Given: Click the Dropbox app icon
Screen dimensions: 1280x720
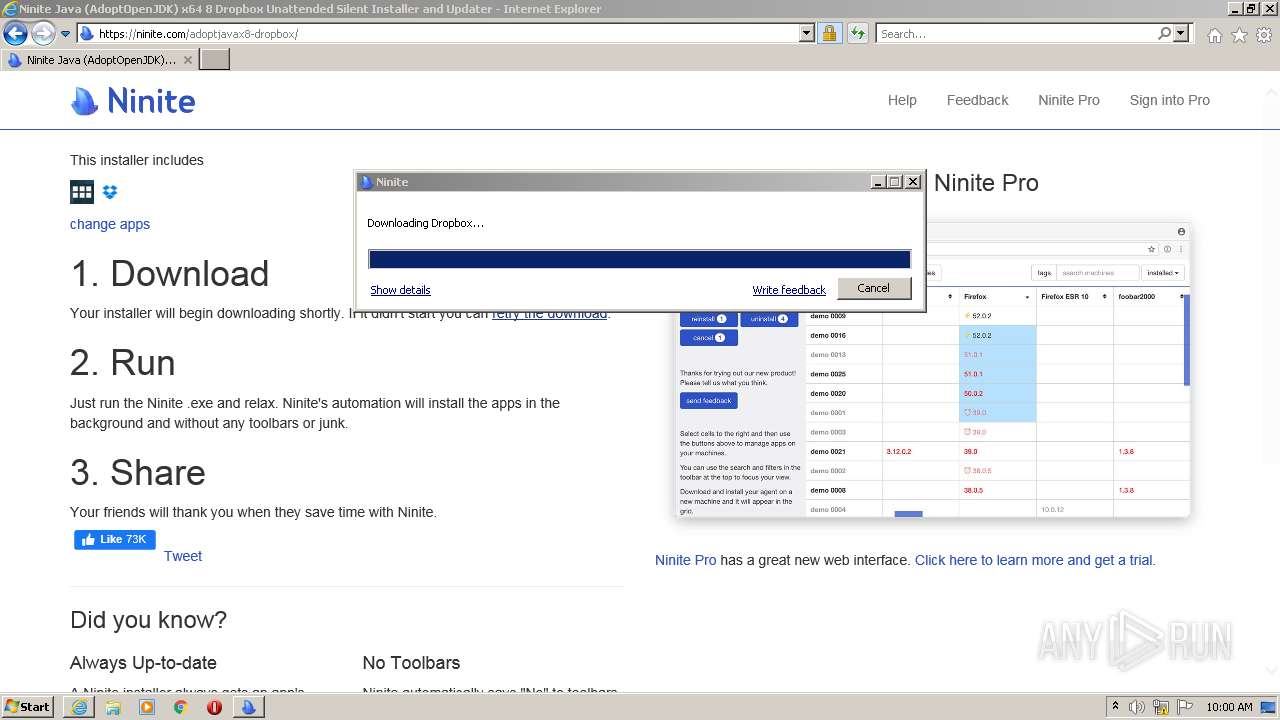Looking at the screenshot, I should (110, 192).
